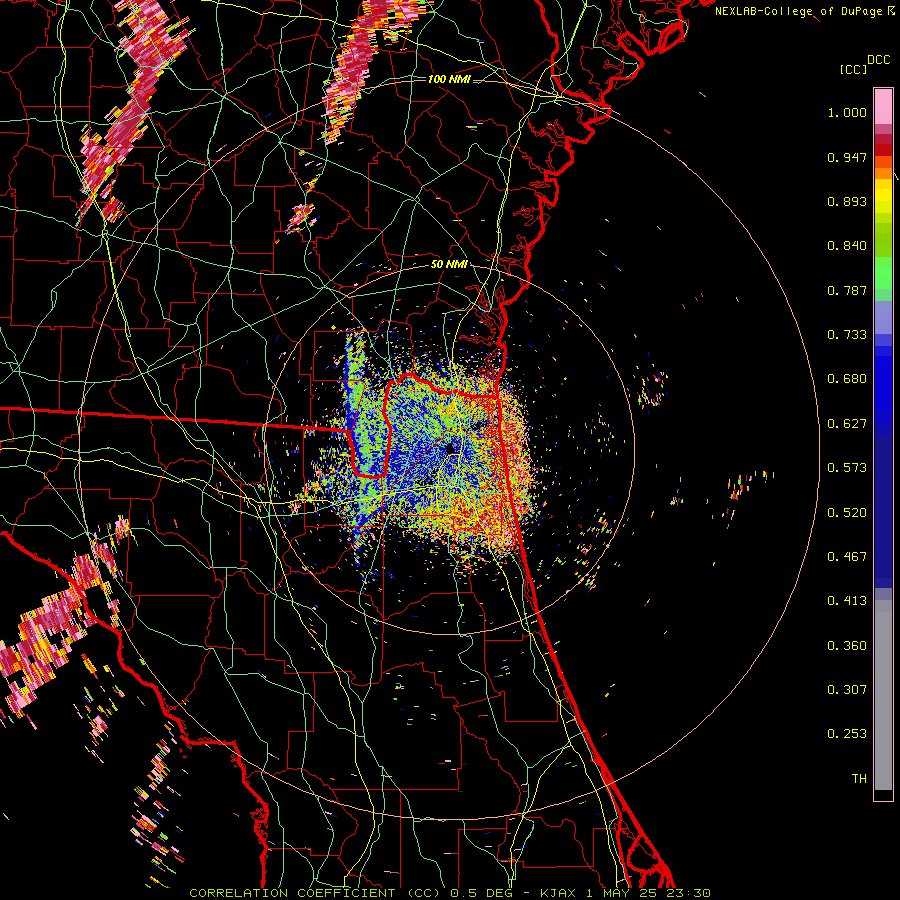This screenshot has height=900, width=900.
Task: Click the 0.413 value on color scale
Action: (x=847, y=601)
